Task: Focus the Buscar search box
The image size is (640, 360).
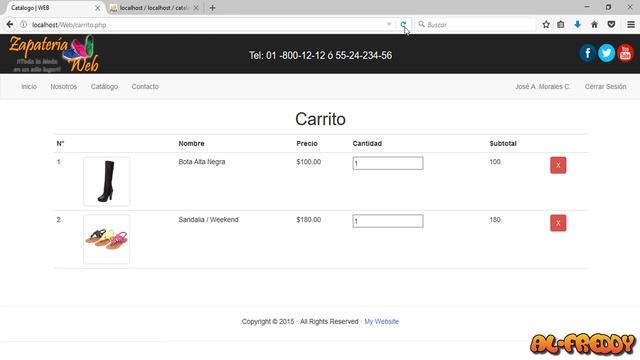Action: click(476, 24)
